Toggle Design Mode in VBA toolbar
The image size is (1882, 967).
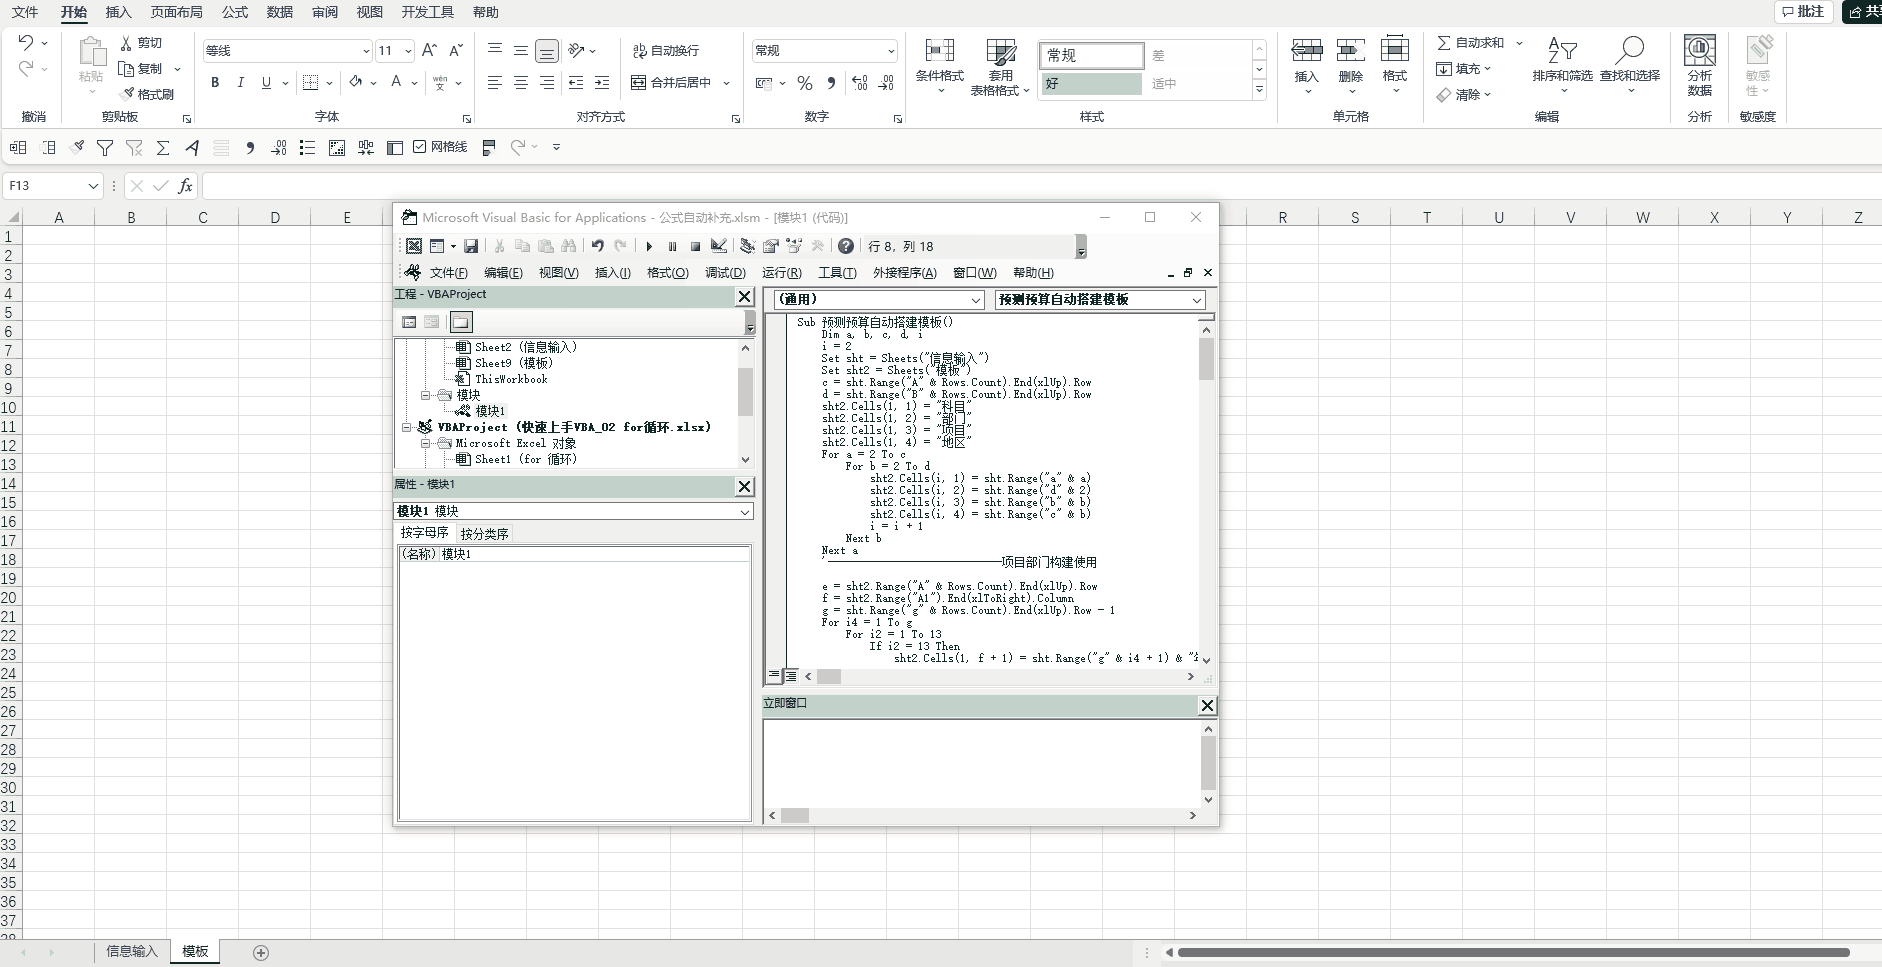click(x=719, y=246)
